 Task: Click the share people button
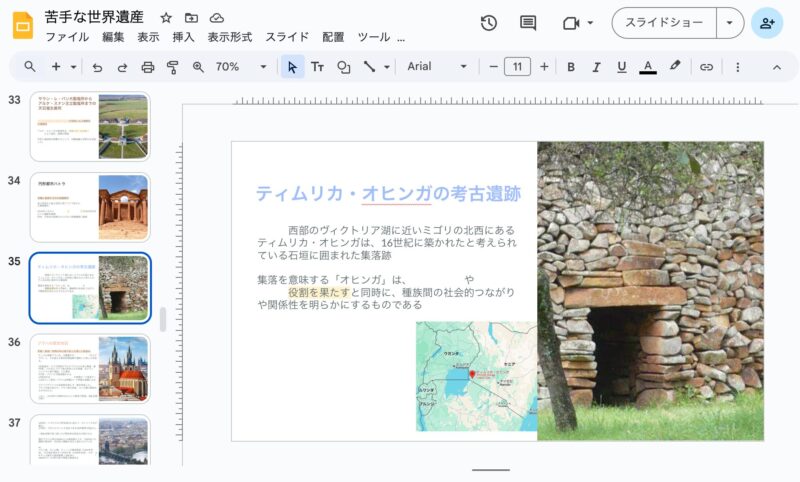click(x=767, y=23)
